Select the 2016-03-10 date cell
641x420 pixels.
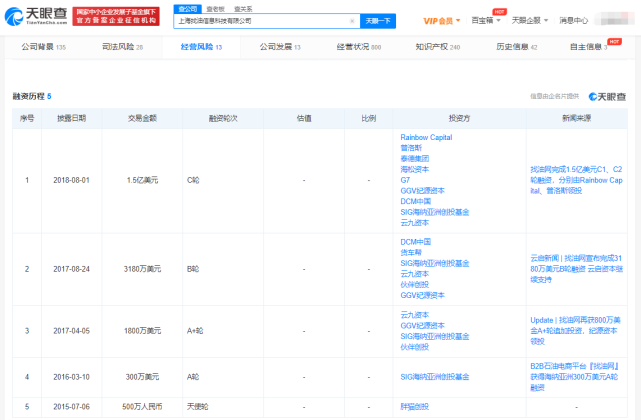71,377
